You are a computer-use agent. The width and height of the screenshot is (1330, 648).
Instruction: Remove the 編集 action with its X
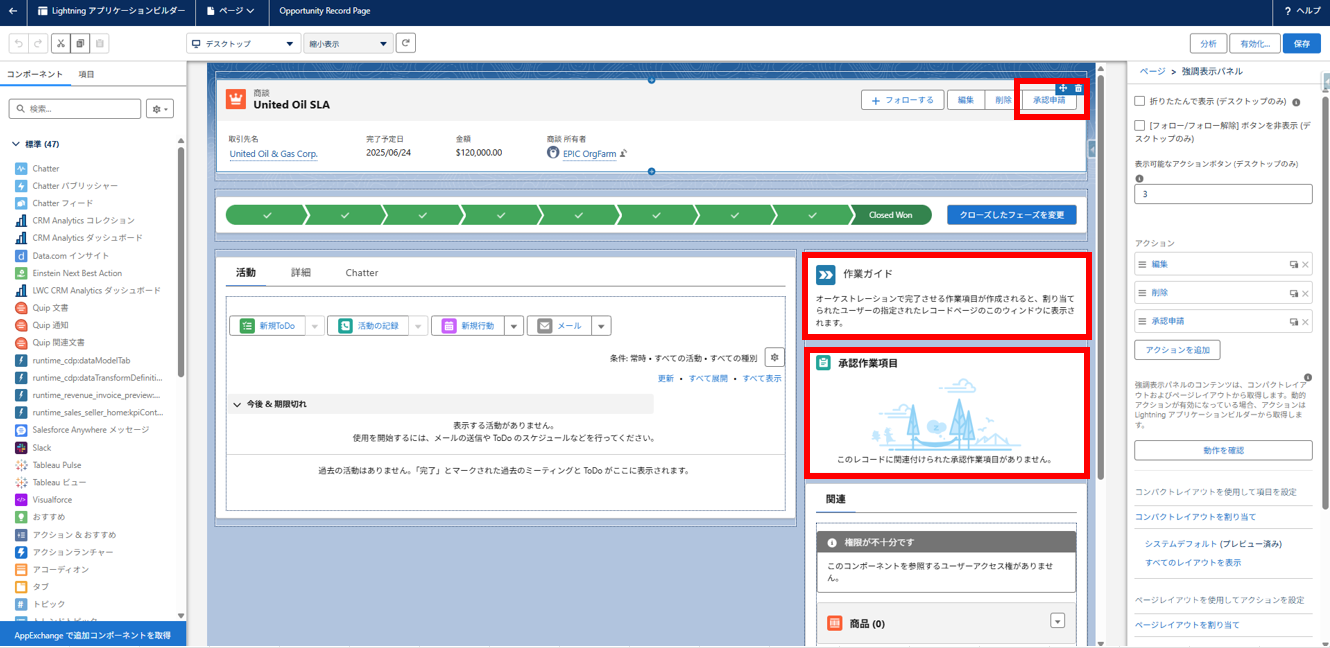point(1304,265)
